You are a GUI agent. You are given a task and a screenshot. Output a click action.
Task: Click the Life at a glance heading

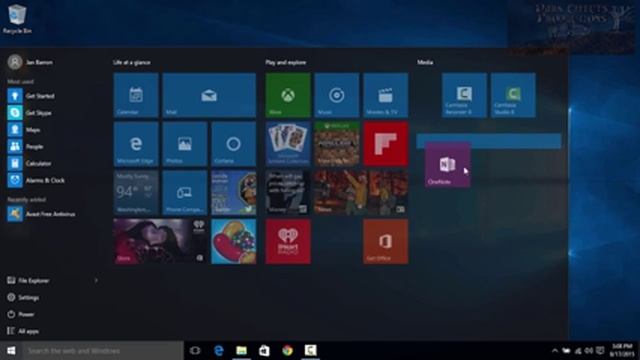point(131,62)
